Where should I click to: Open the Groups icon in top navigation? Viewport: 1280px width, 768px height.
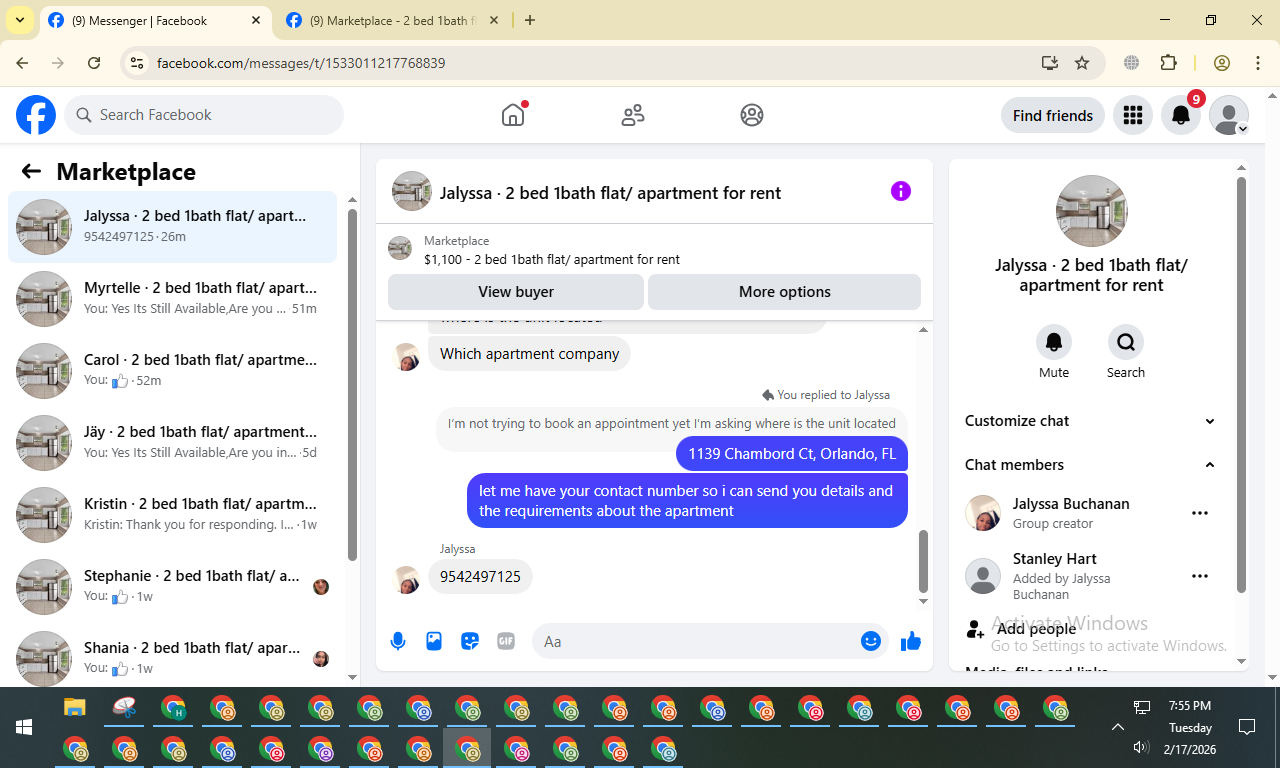tap(752, 115)
